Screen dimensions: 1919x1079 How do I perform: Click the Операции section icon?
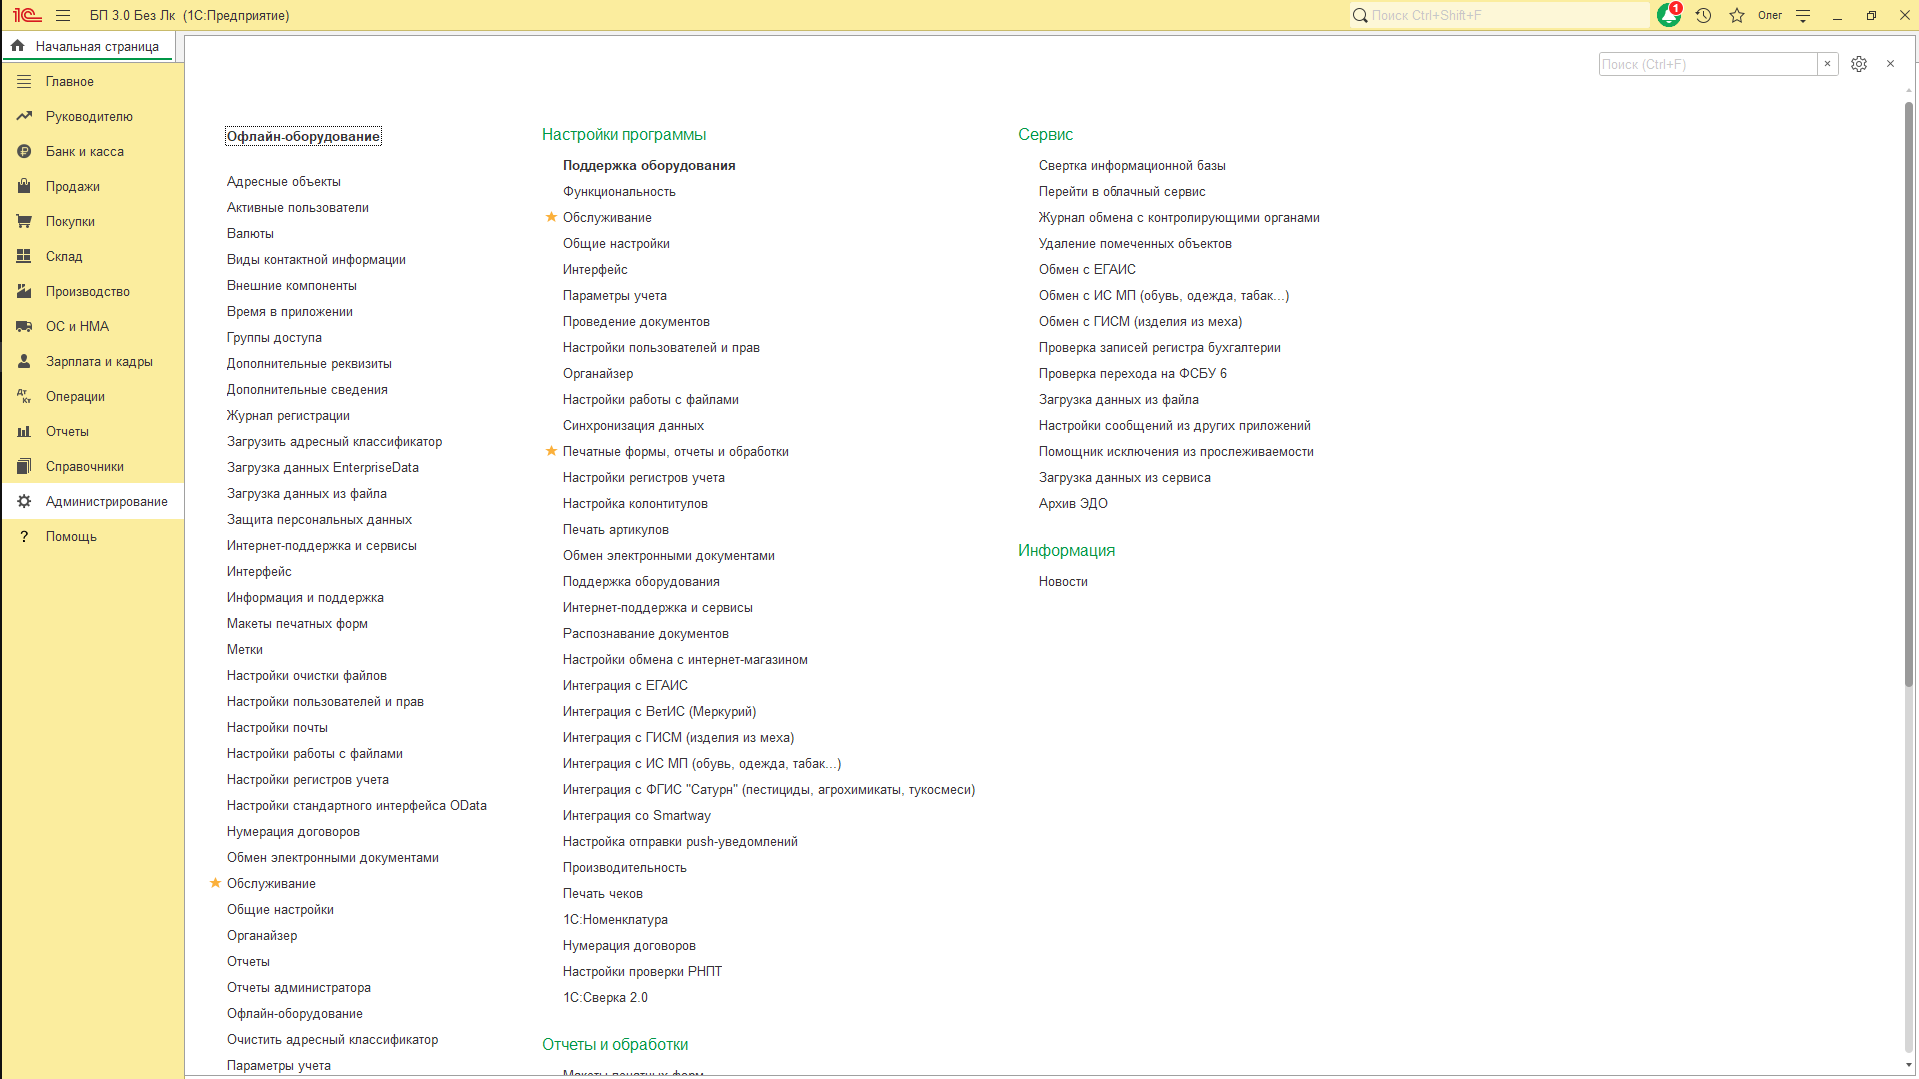[24, 397]
